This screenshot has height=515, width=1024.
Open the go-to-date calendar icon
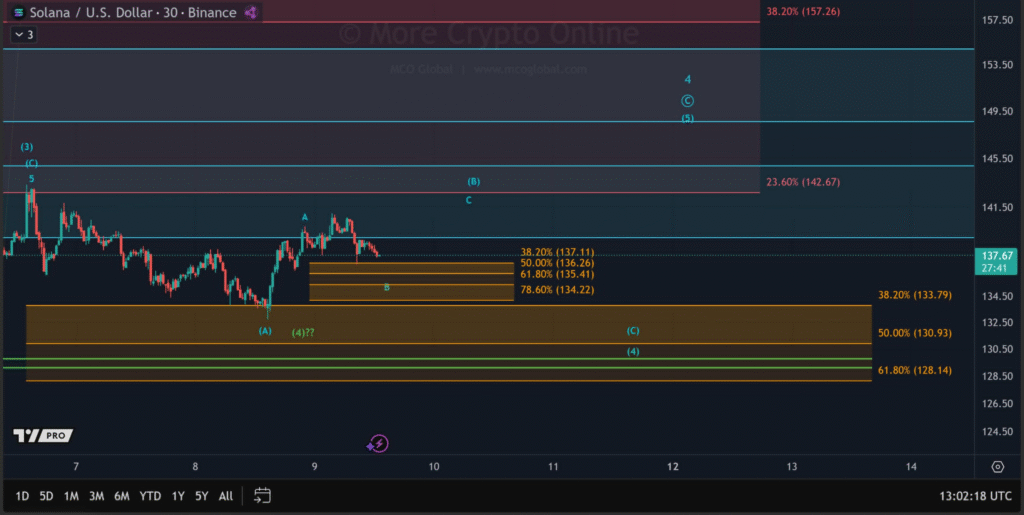(262, 495)
